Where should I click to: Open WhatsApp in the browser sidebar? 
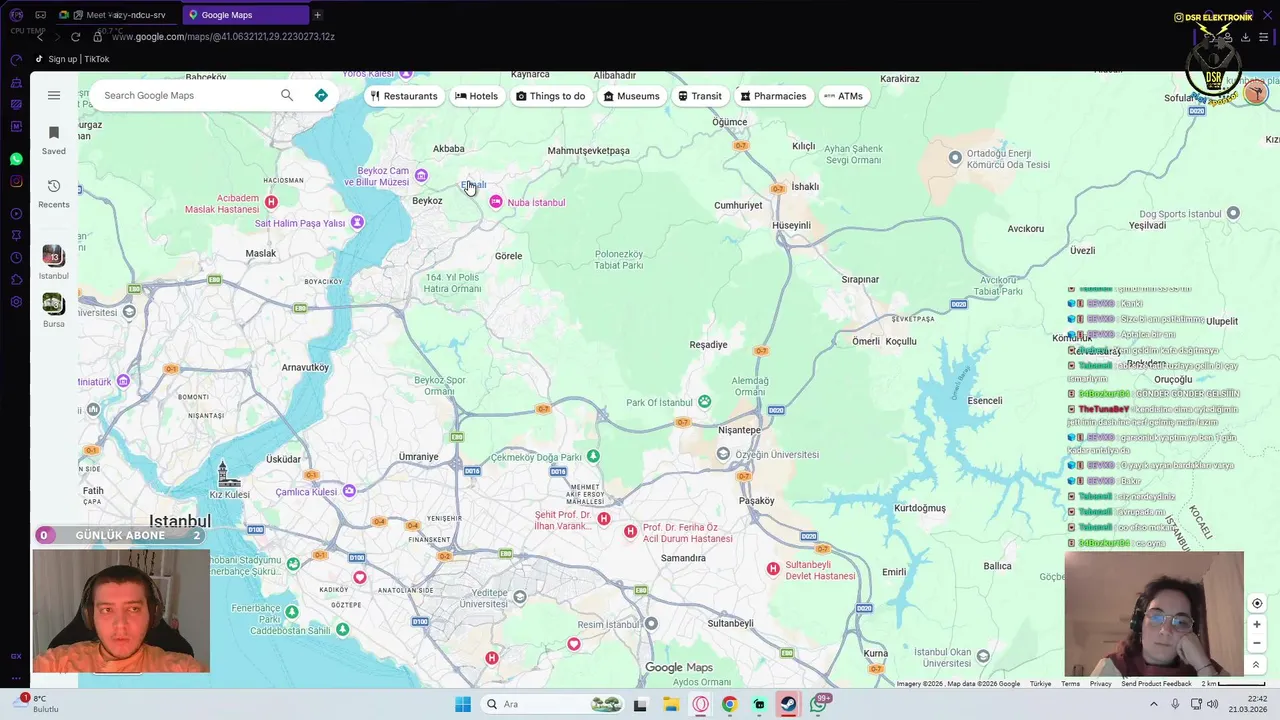pyautogui.click(x=16, y=159)
